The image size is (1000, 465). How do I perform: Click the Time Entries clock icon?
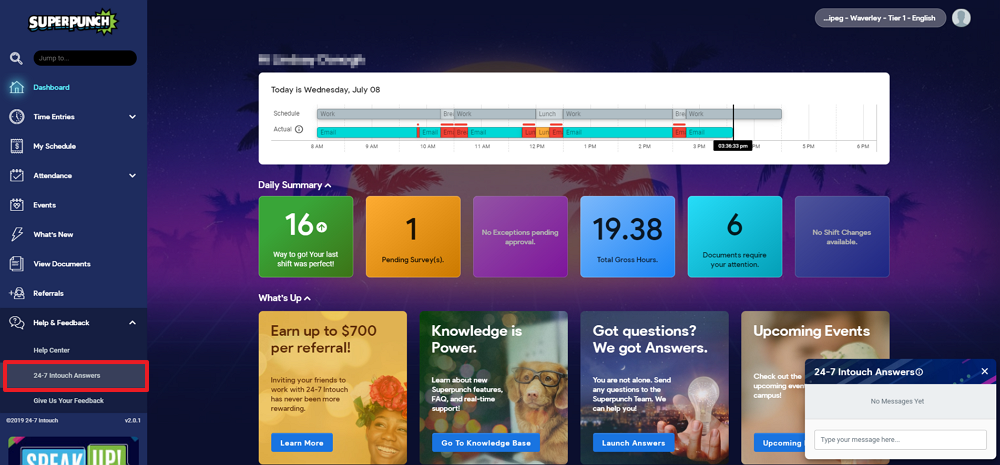click(x=17, y=117)
